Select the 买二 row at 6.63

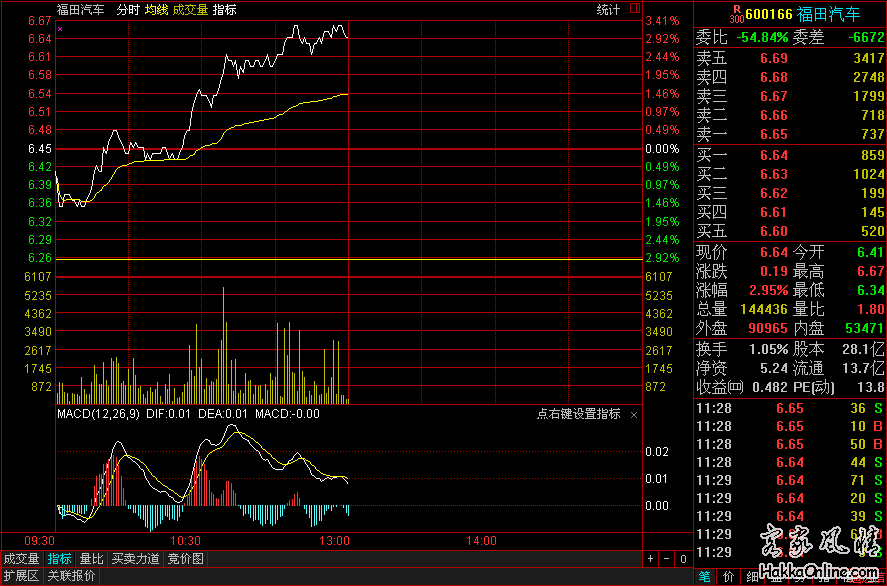(790, 174)
